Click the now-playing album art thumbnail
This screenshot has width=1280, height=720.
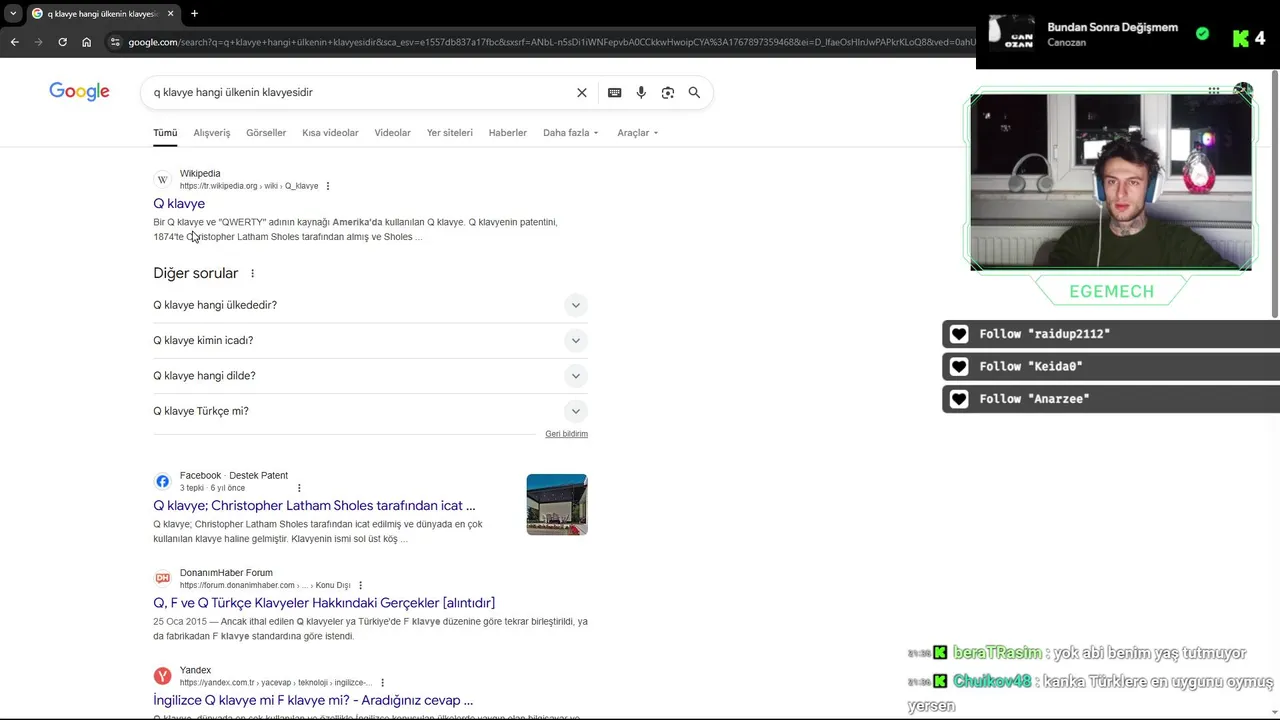(x=1012, y=32)
